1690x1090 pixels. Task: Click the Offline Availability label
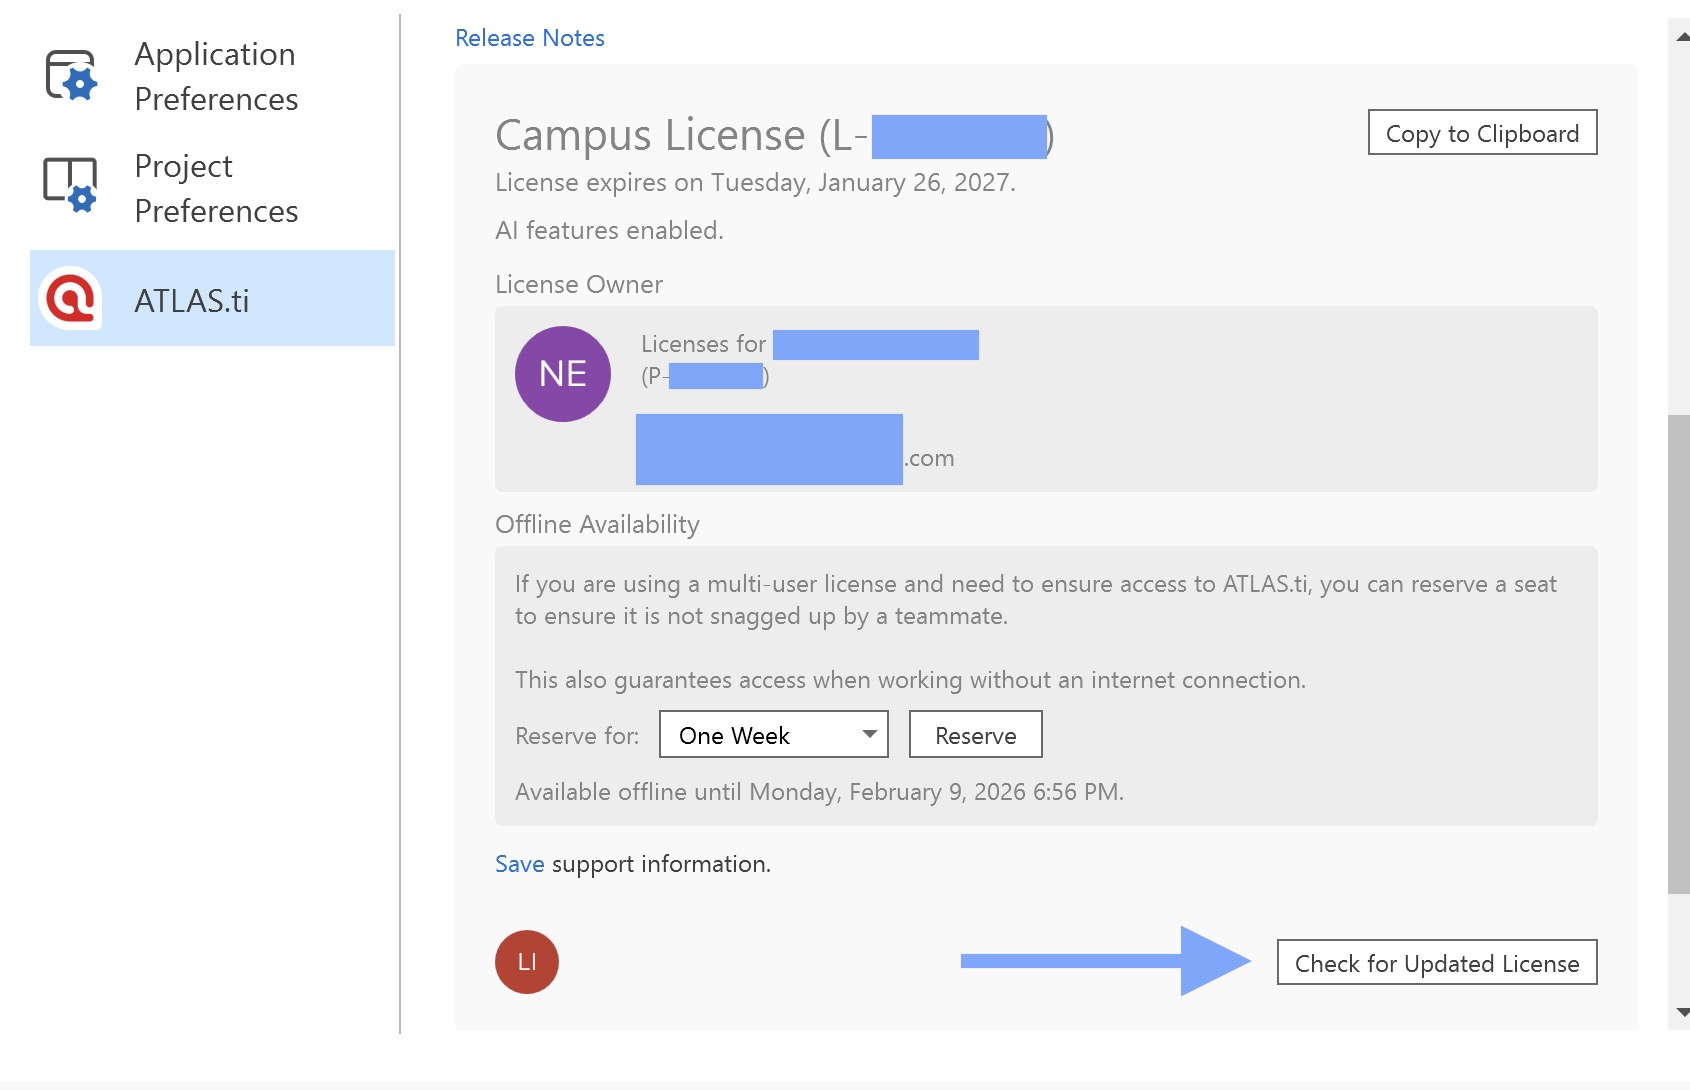[x=597, y=524]
